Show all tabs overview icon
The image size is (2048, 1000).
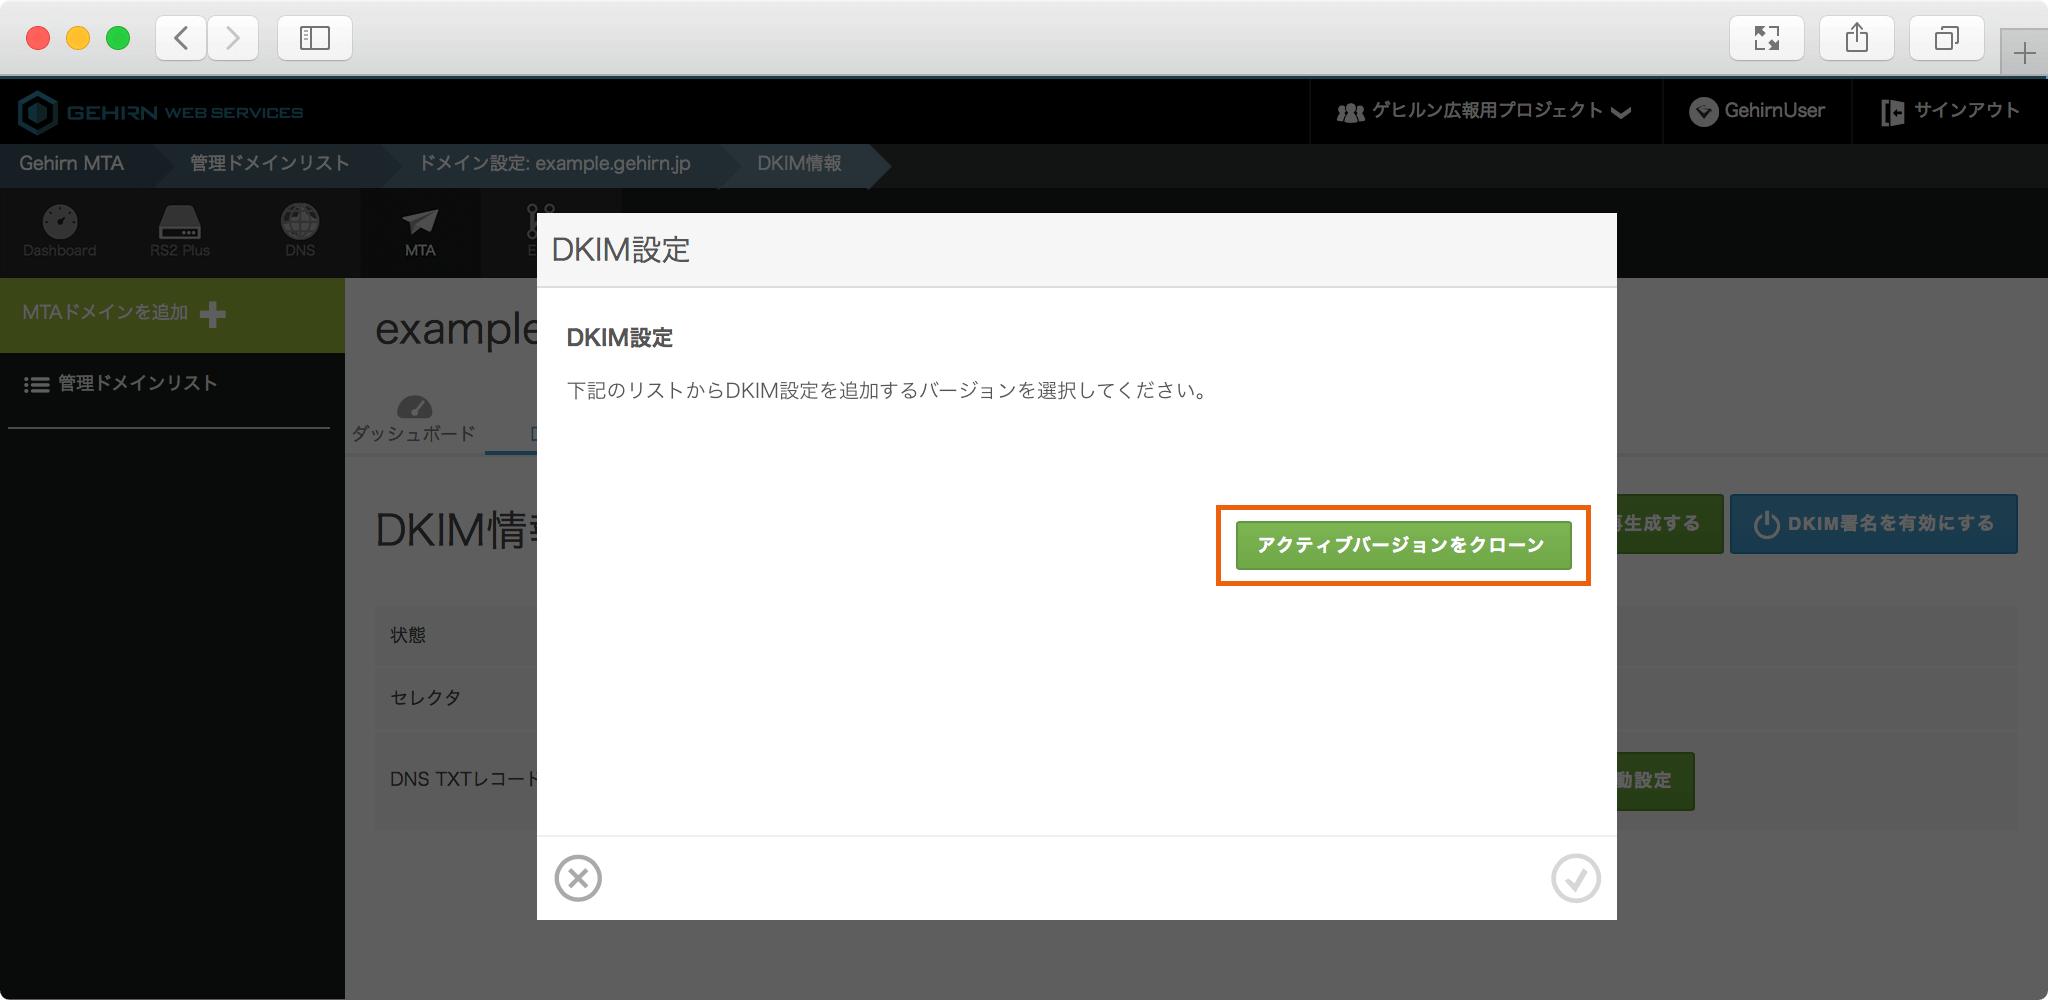[x=1946, y=39]
